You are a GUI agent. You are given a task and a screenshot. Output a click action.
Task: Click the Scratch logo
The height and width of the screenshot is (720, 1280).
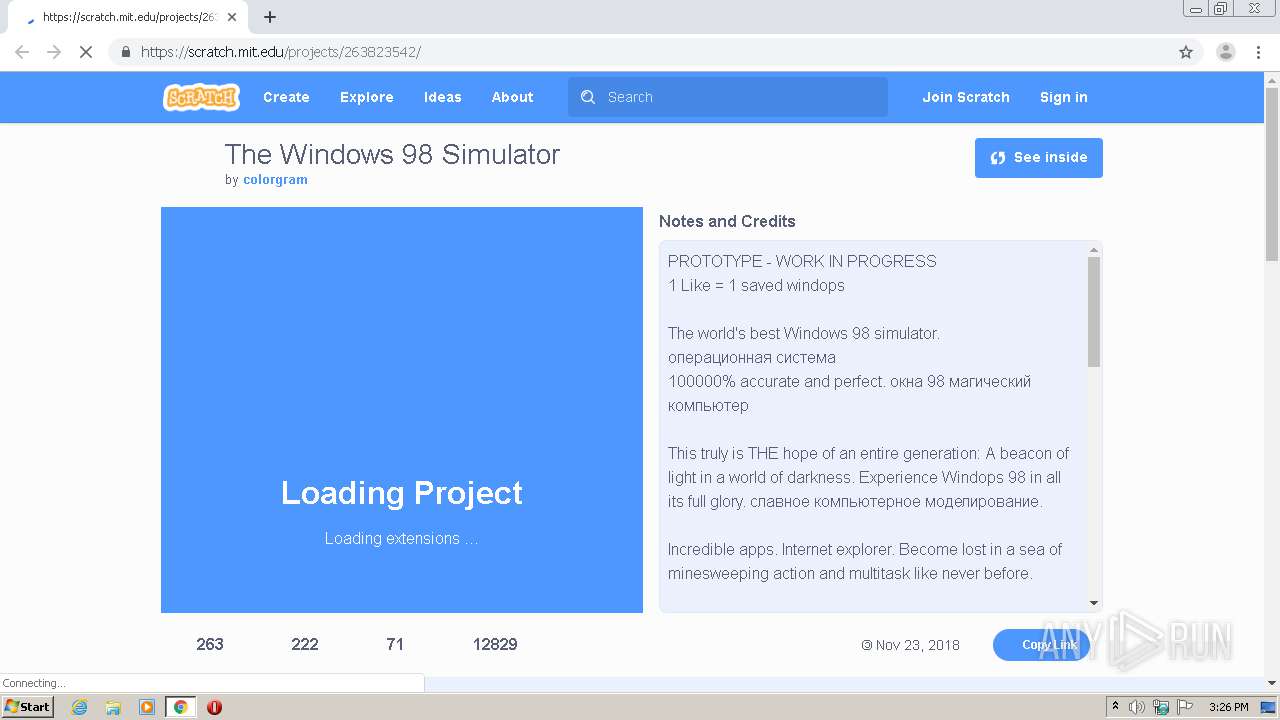pos(201,97)
